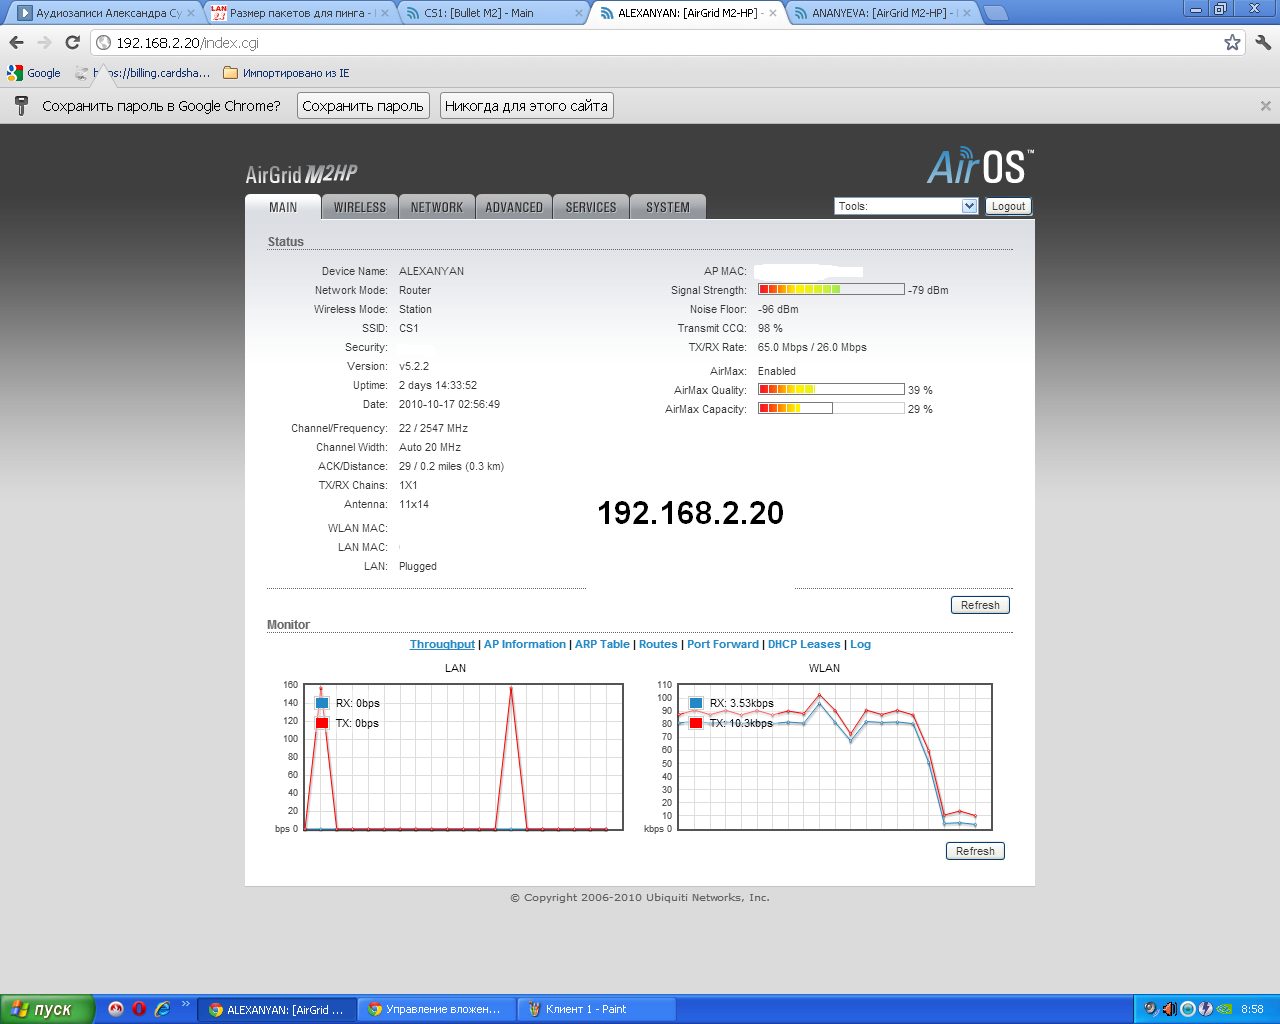The width and height of the screenshot is (1280, 1024).
Task: Close the Размер пакетов для пинга tab
Action: pos(384,13)
